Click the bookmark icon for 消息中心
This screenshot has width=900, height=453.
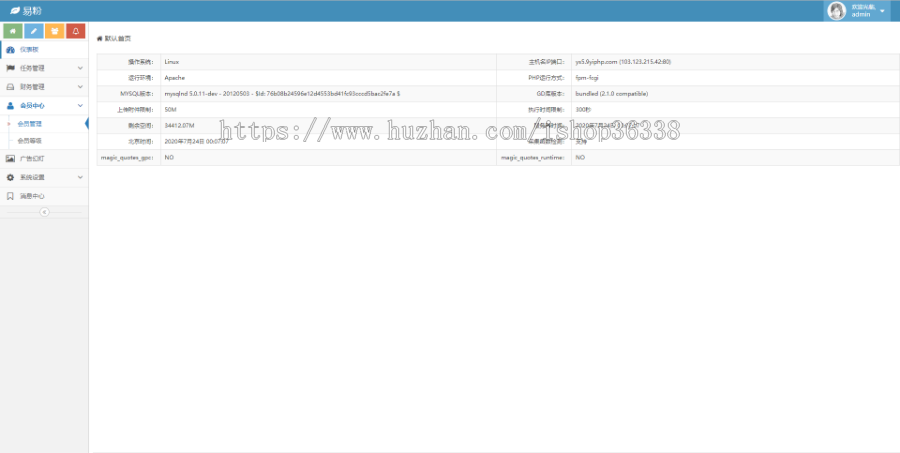pyautogui.click(x=10, y=196)
